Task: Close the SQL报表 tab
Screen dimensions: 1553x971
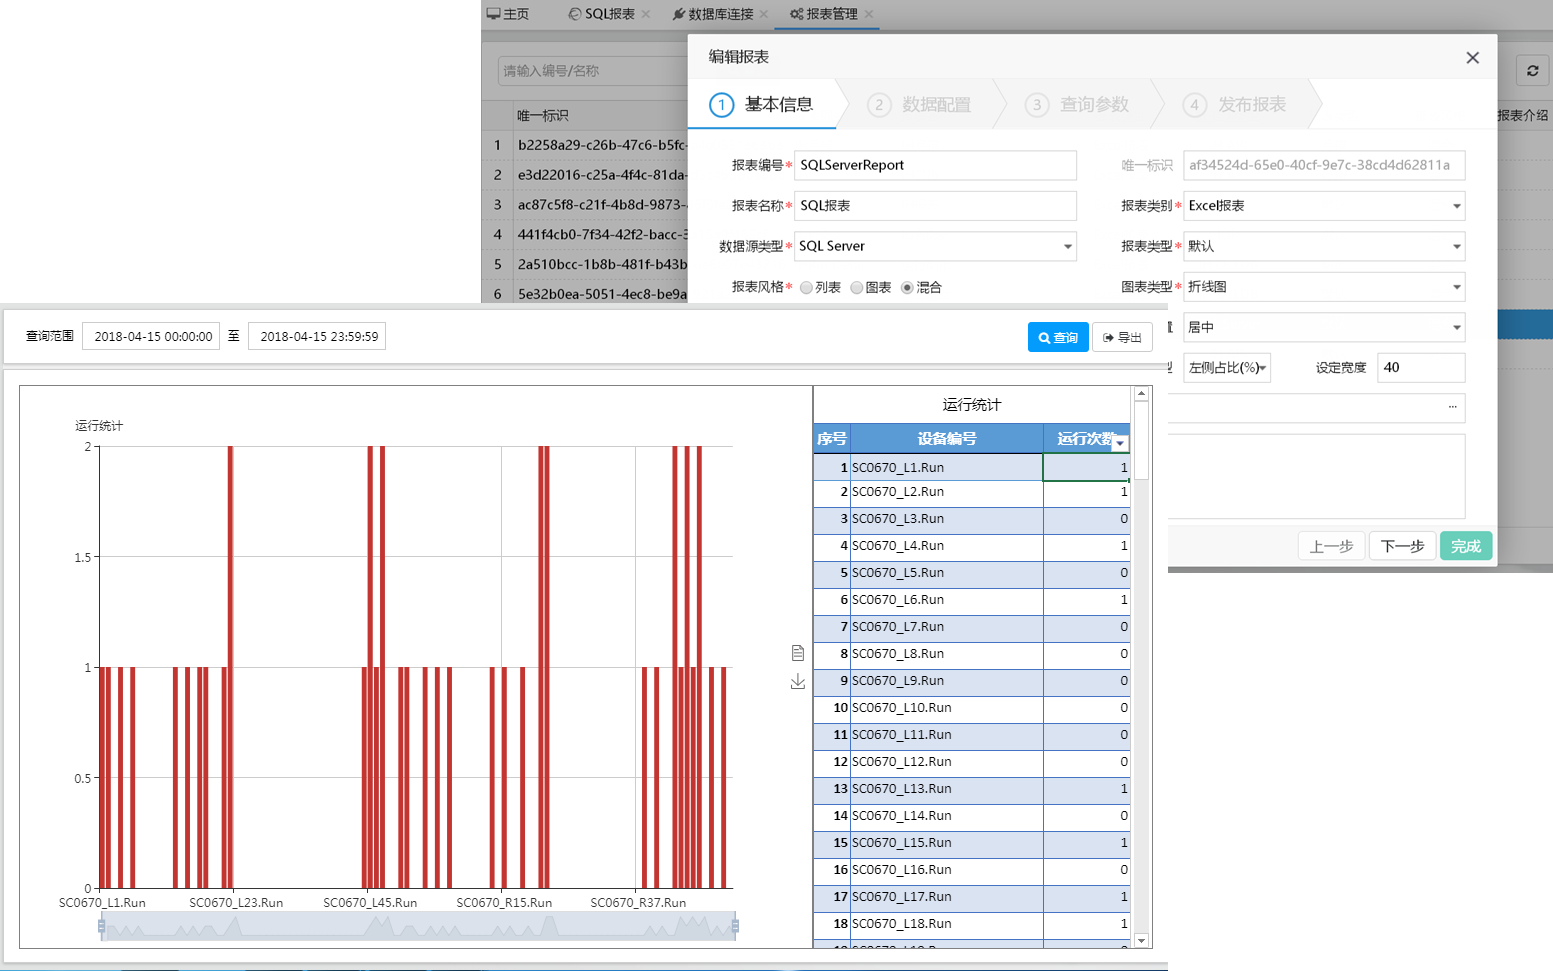Action: tap(646, 14)
